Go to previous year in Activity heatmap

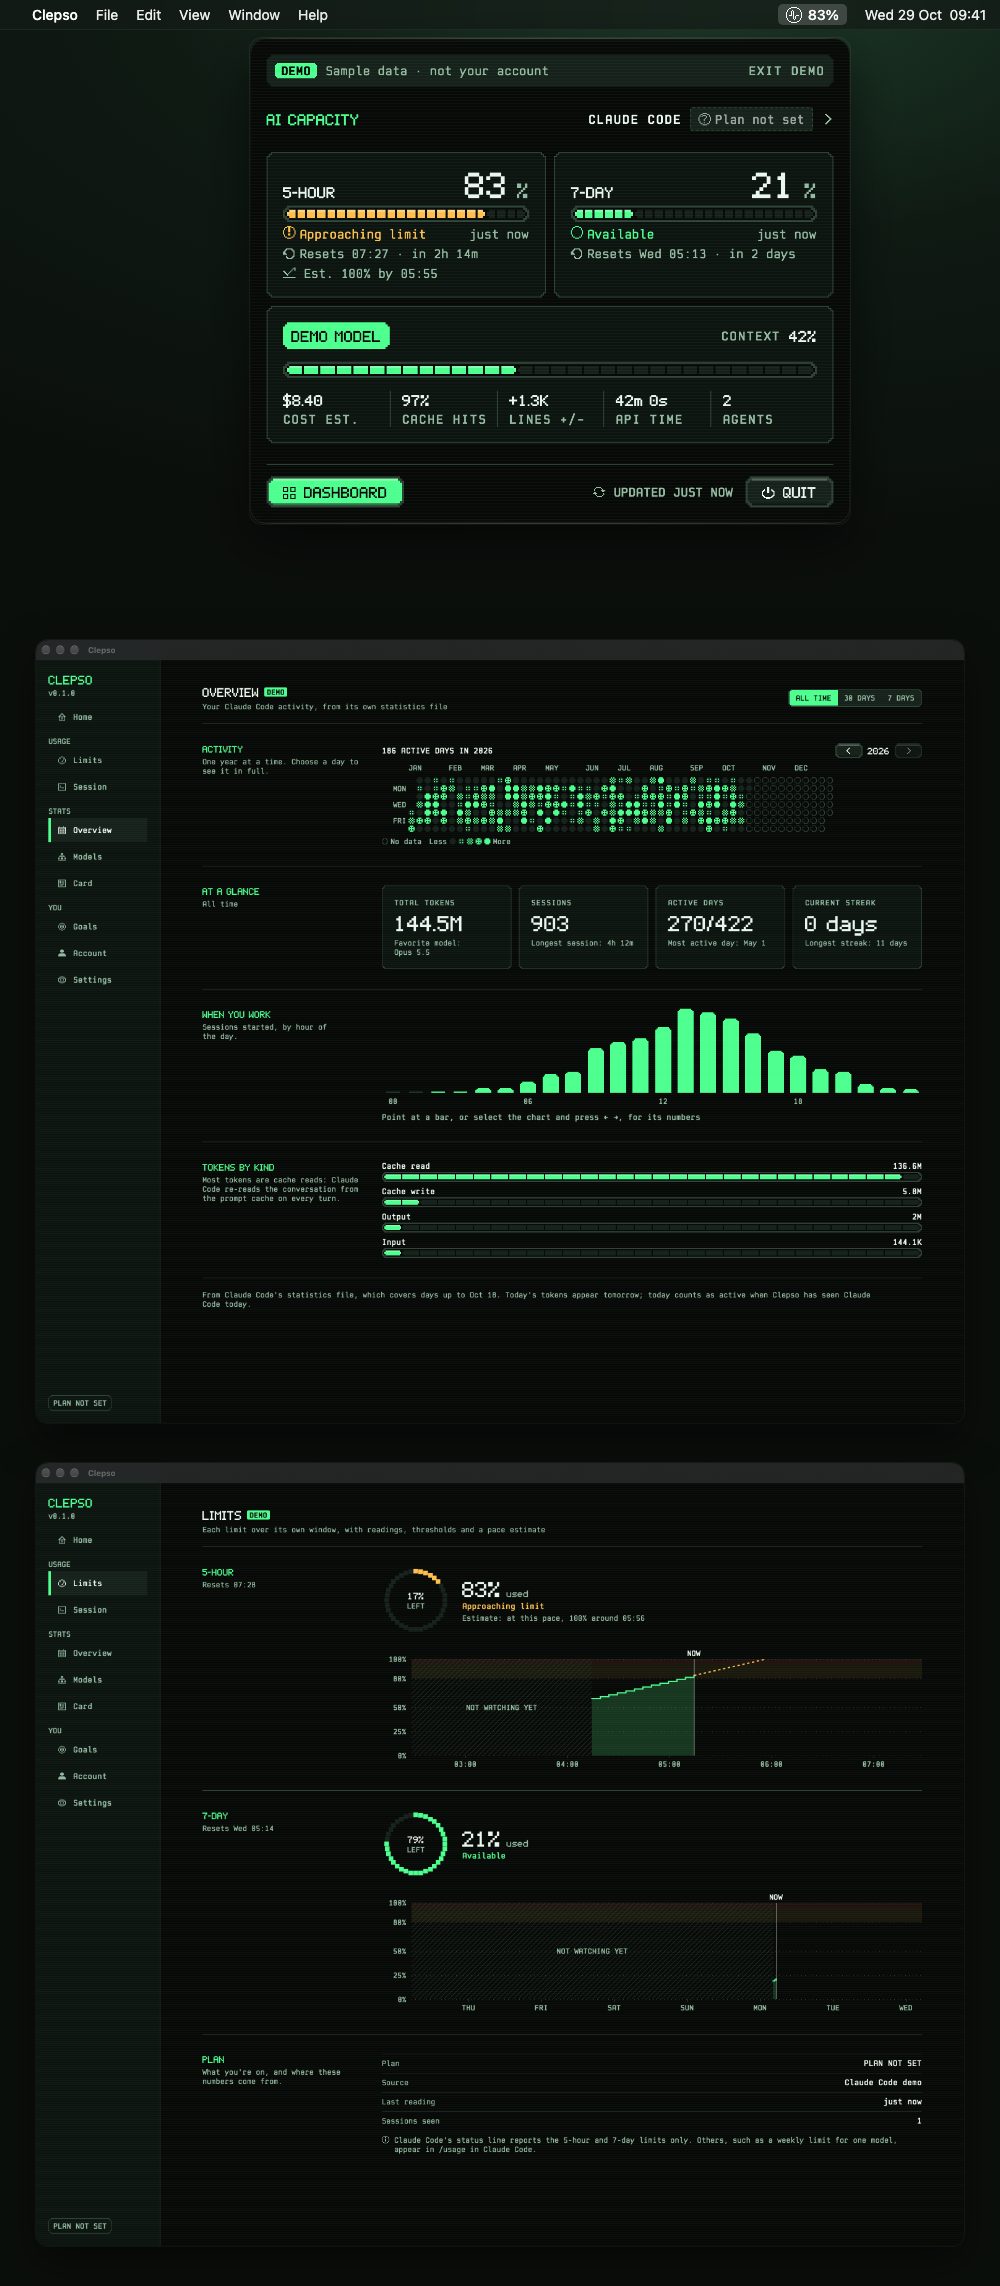(849, 751)
